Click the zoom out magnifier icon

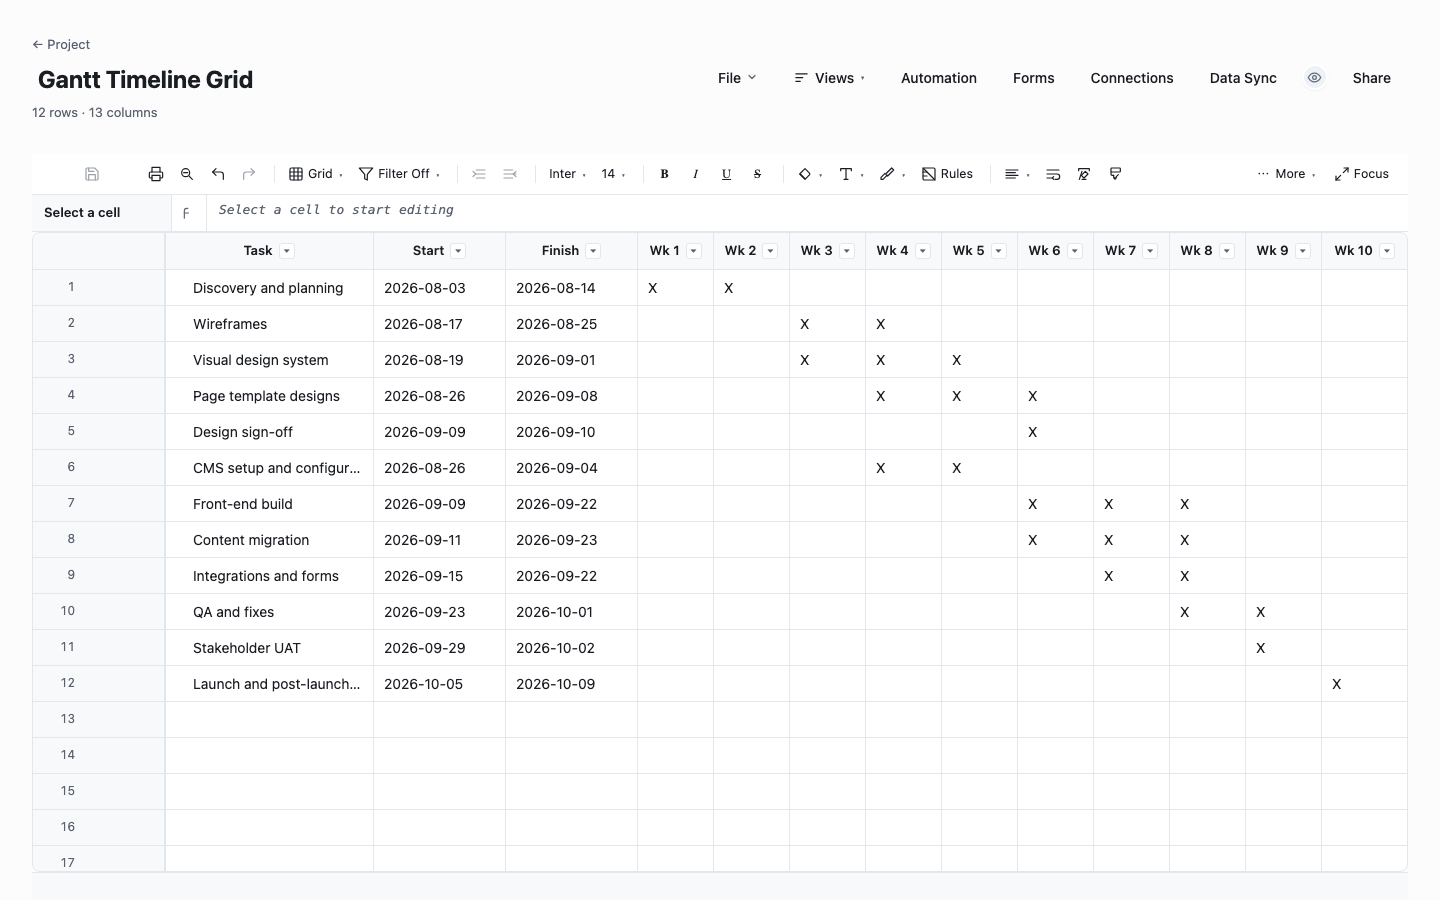(187, 174)
